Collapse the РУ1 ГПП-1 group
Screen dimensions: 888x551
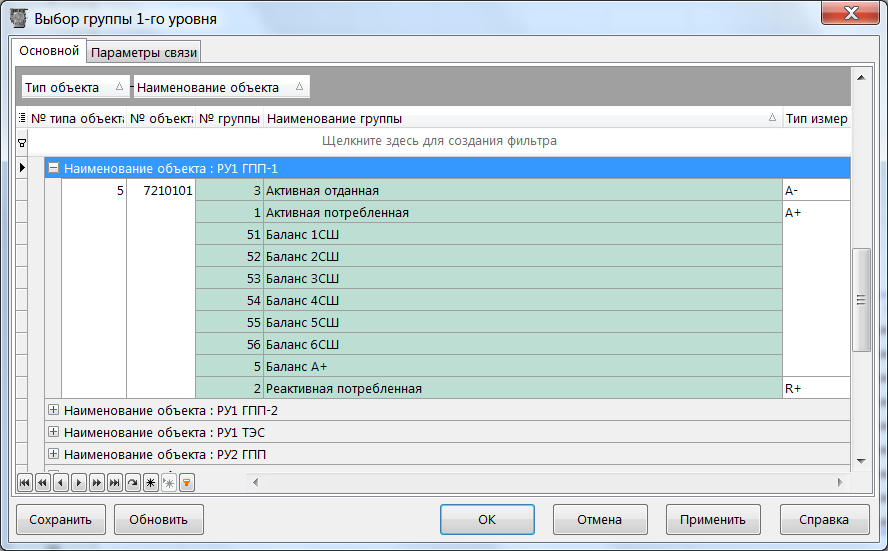54,169
